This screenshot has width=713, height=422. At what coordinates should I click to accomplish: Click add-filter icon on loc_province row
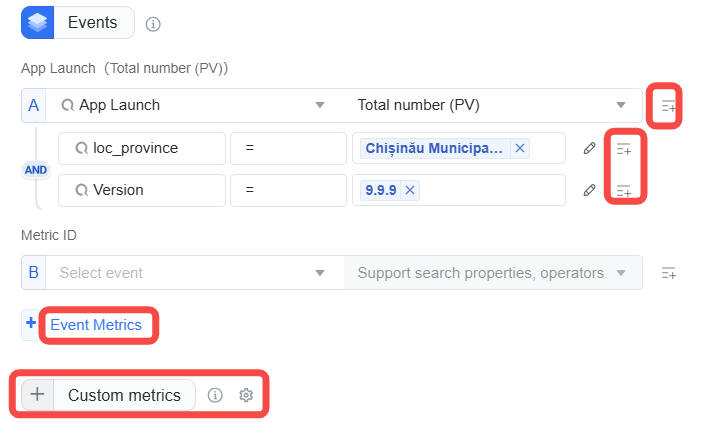click(624, 149)
